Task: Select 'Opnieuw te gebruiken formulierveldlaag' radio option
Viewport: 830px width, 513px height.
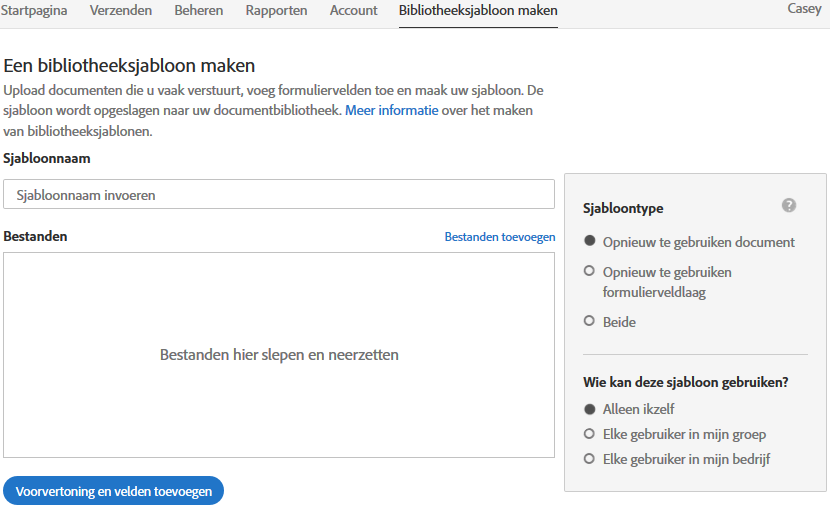Action: tap(590, 272)
